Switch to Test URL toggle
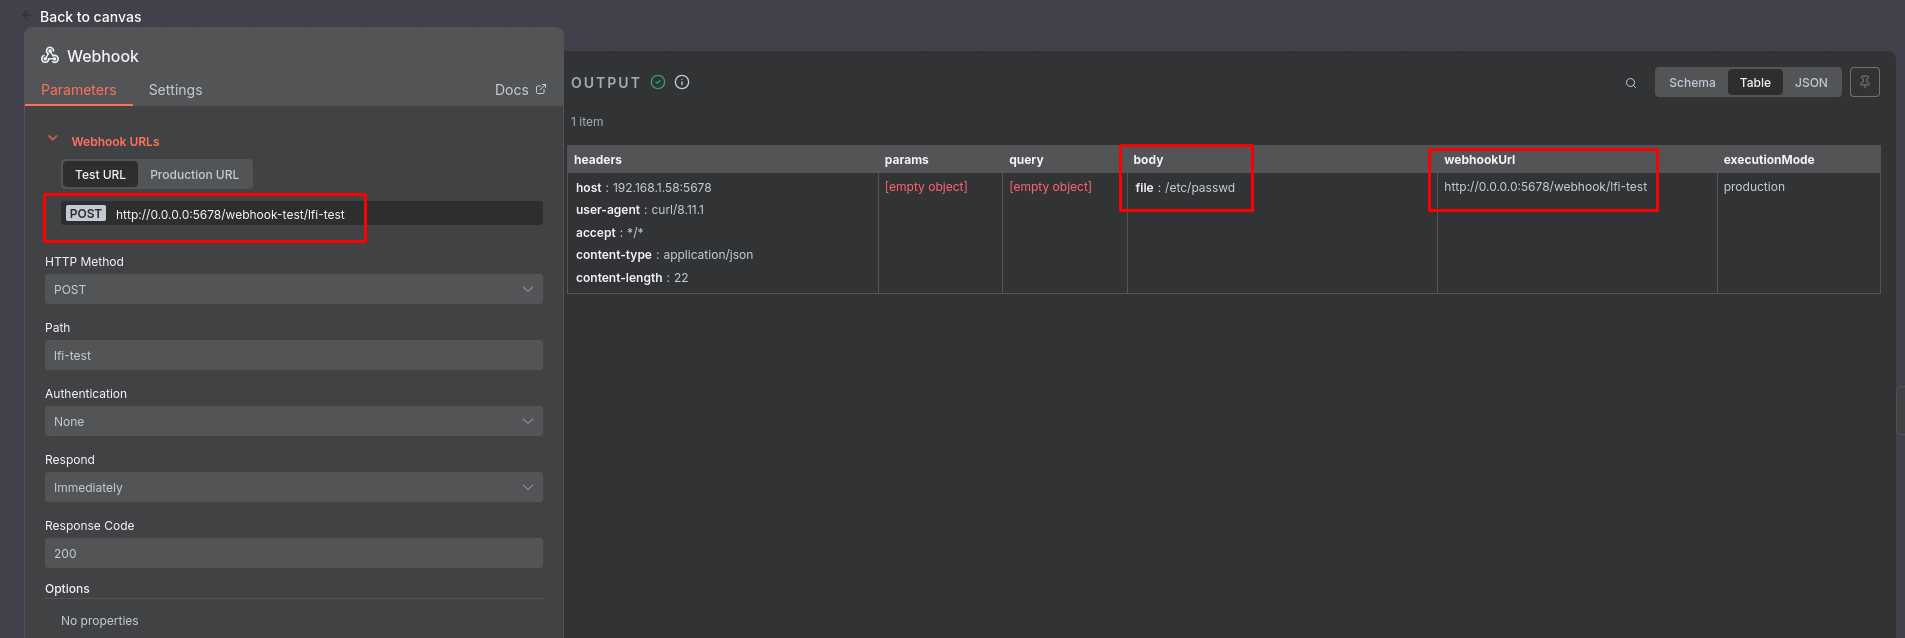This screenshot has width=1905, height=638. tap(100, 174)
